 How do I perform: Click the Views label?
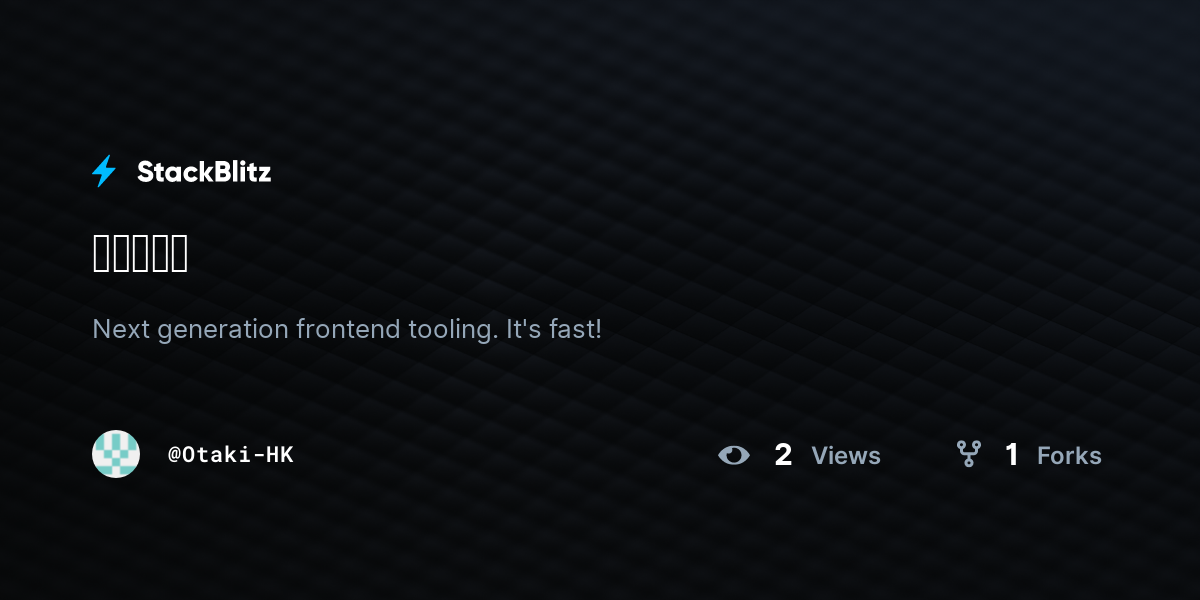(x=846, y=456)
